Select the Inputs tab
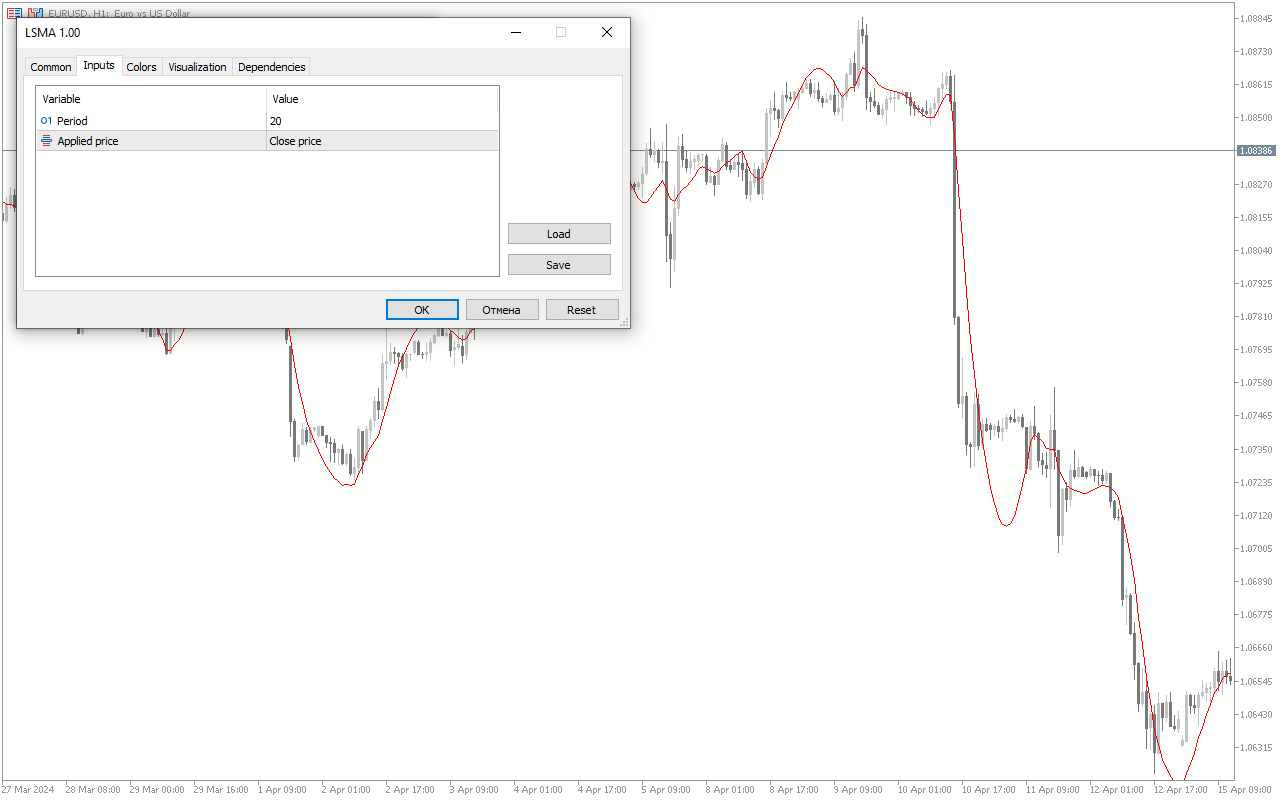 tap(99, 65)
